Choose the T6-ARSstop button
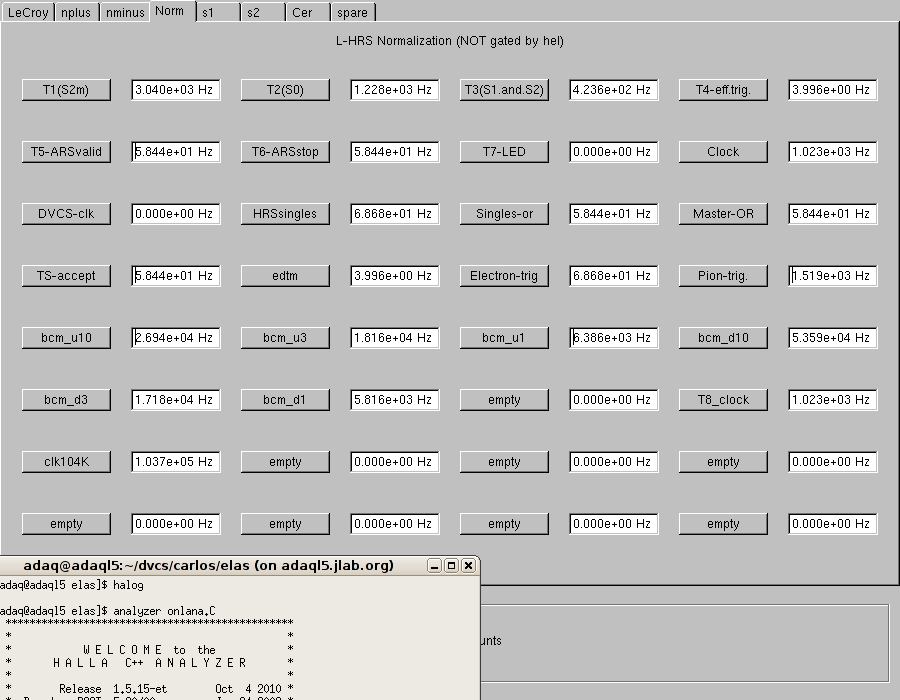The height and width of the screenshot is (700, 900). point(285,152)
